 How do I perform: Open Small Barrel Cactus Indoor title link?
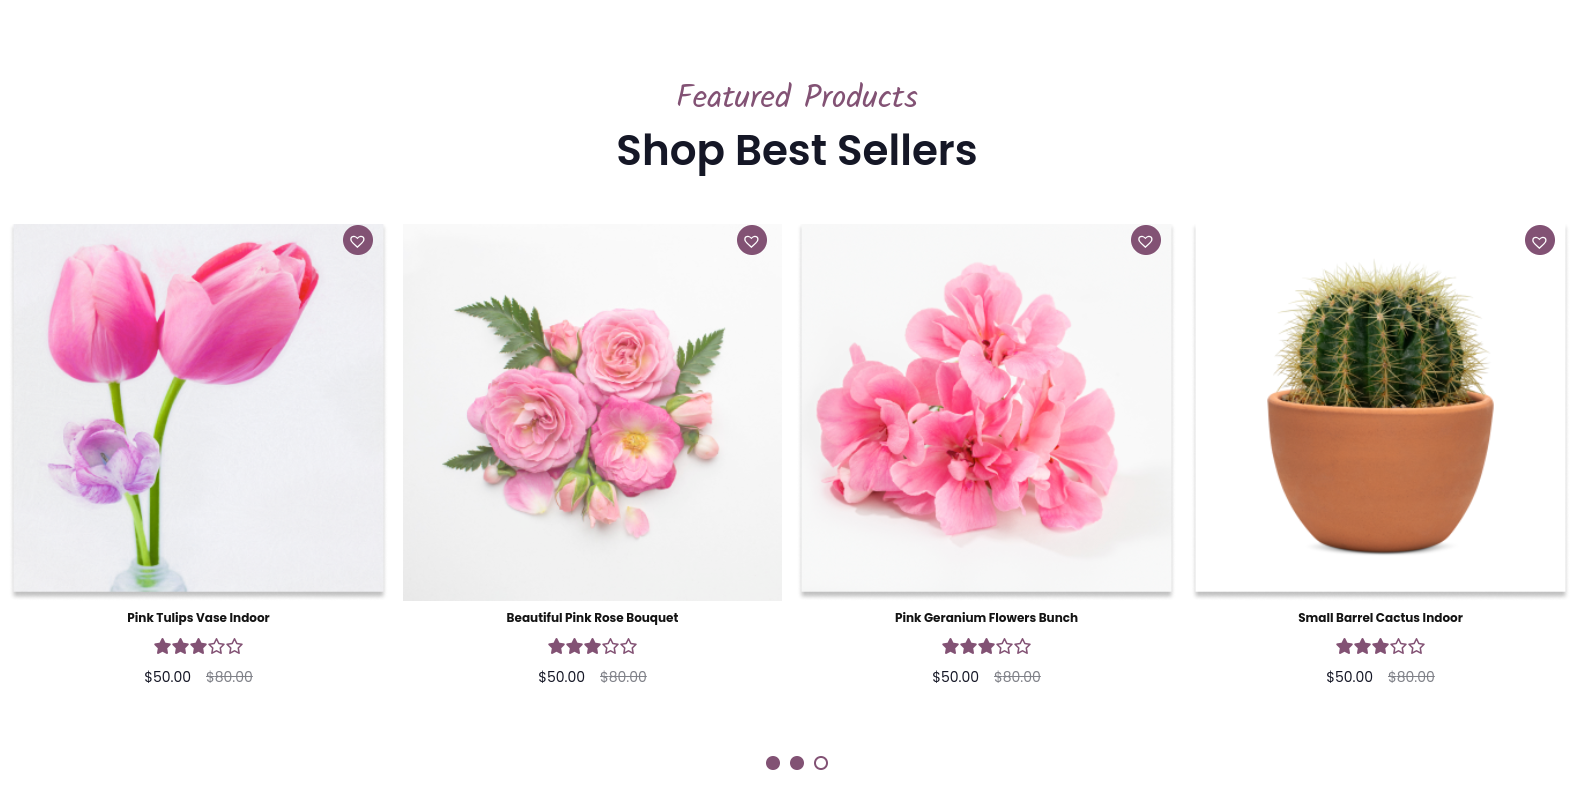[1380, 618]
